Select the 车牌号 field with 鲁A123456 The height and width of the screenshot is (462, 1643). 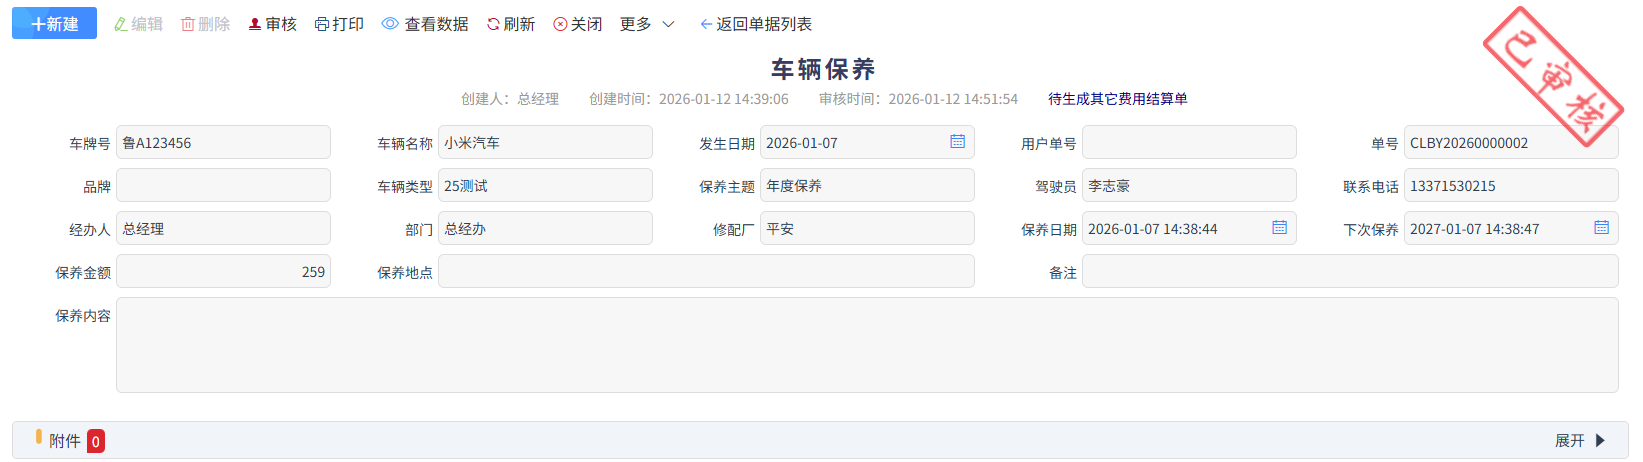(x=222, y=143)
